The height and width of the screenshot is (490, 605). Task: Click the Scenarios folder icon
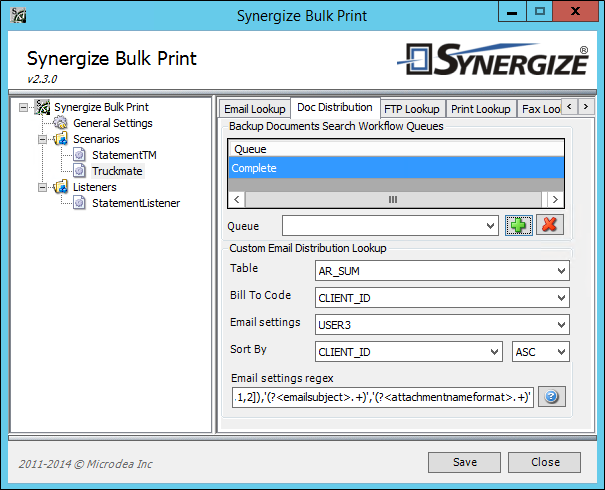60,139
